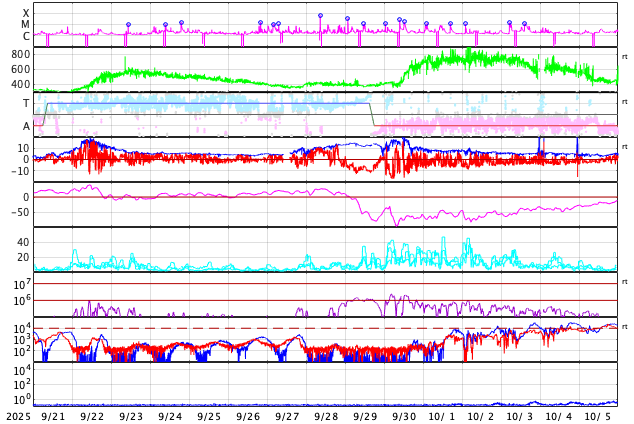Image resolution: width=634 pixels, height=424 pixels.
Task: Select the X flare class label
Action: pos(26,13)
